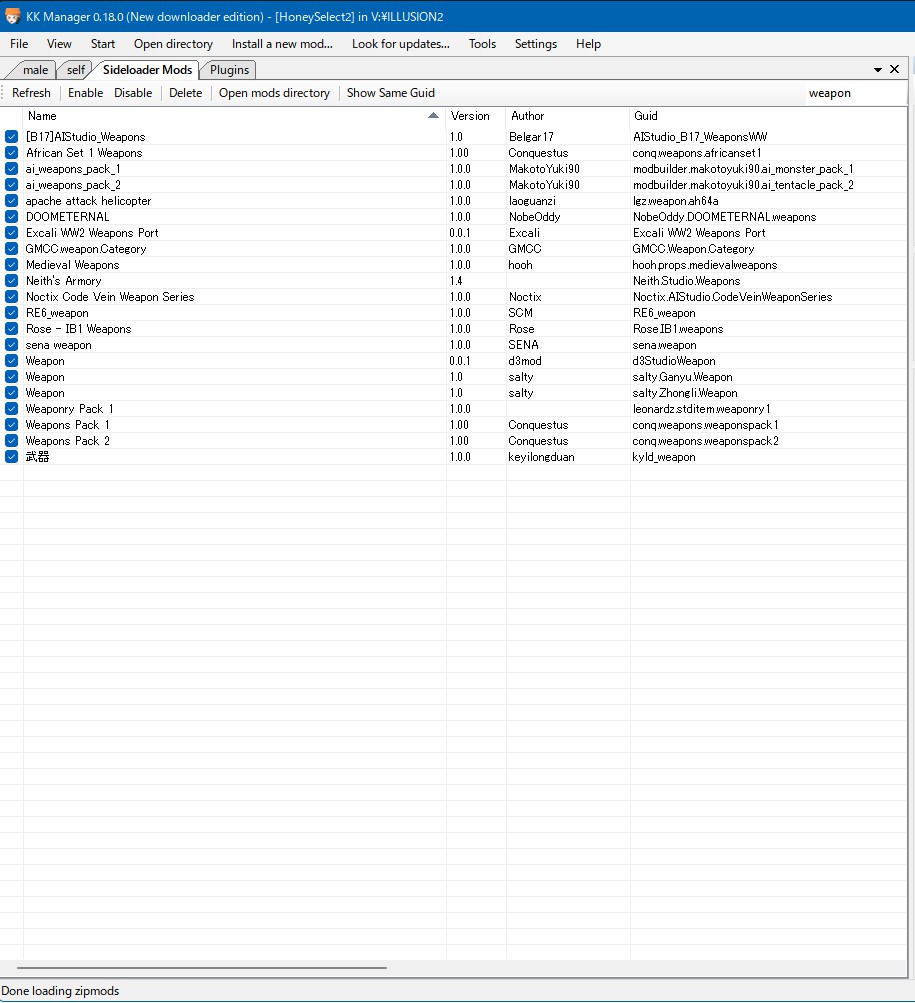Switch to the male tab
915x1003 pixels.
[35, 70]
